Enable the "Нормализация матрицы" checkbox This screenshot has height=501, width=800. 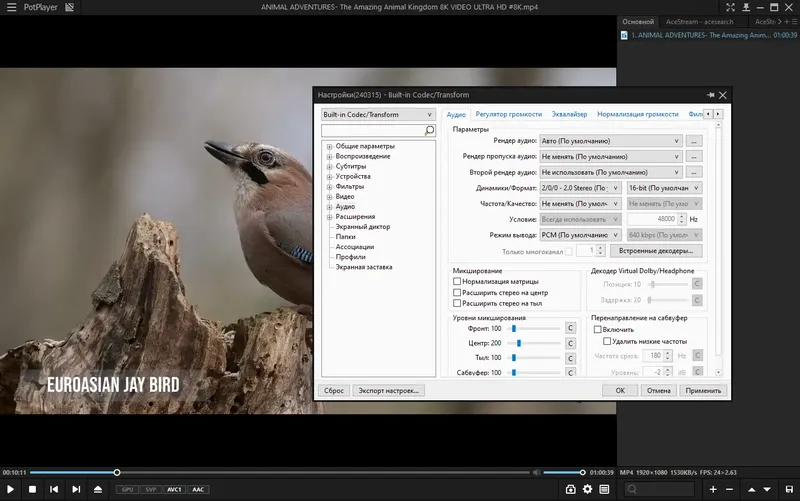[x=457, y=281]
